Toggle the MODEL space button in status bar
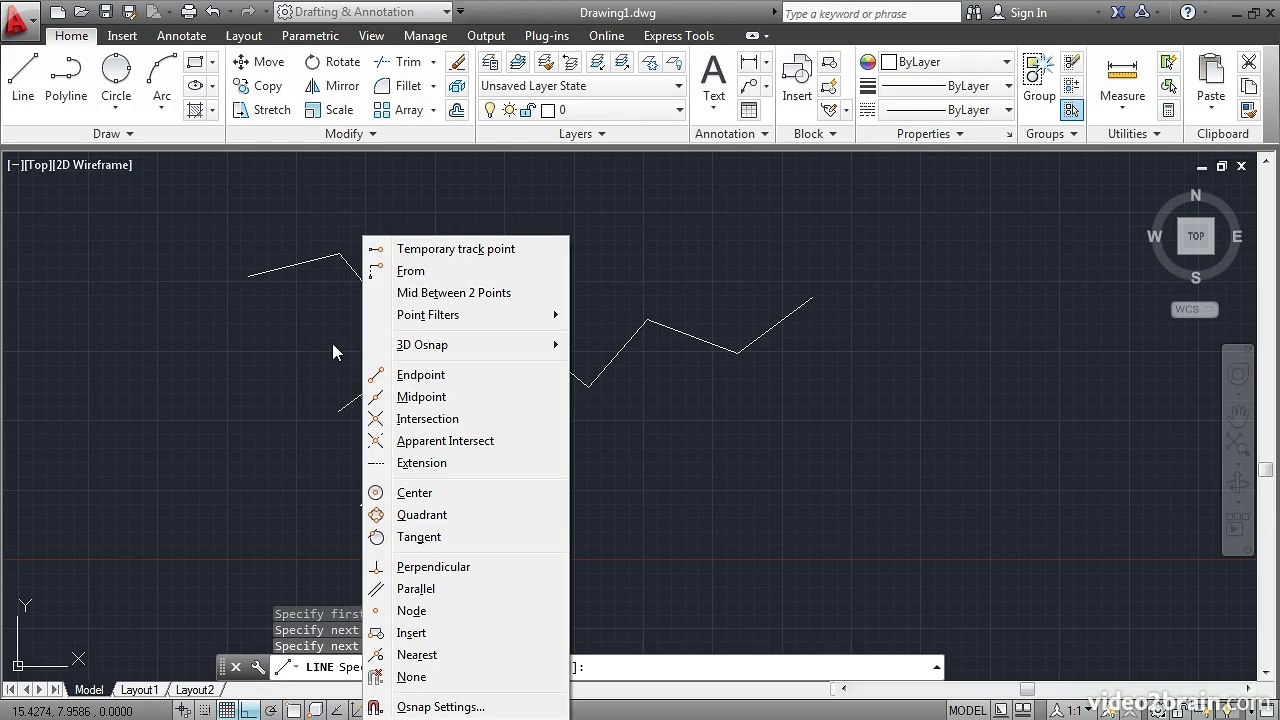Image resolution: width=1280 pixels, height=720 pixels. tap(967, 711)
